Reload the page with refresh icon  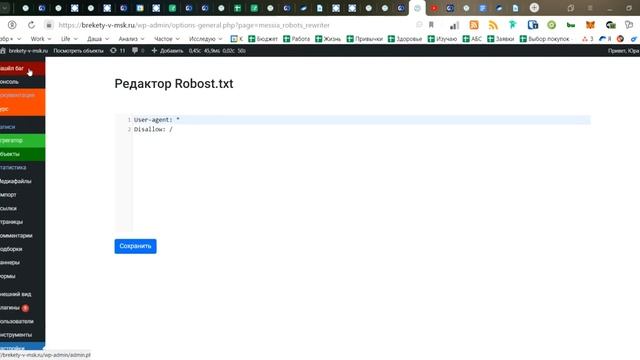31,25
